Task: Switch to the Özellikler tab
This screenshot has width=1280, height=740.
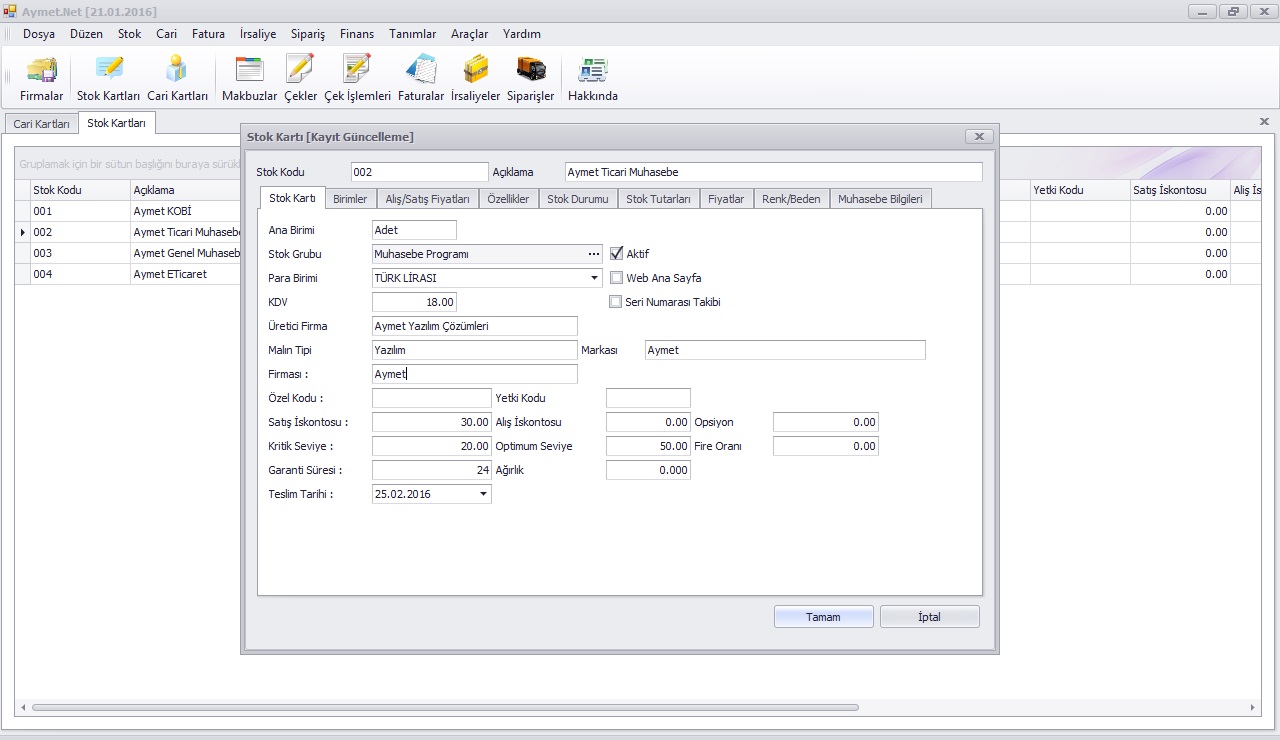Action: [509, 199]
